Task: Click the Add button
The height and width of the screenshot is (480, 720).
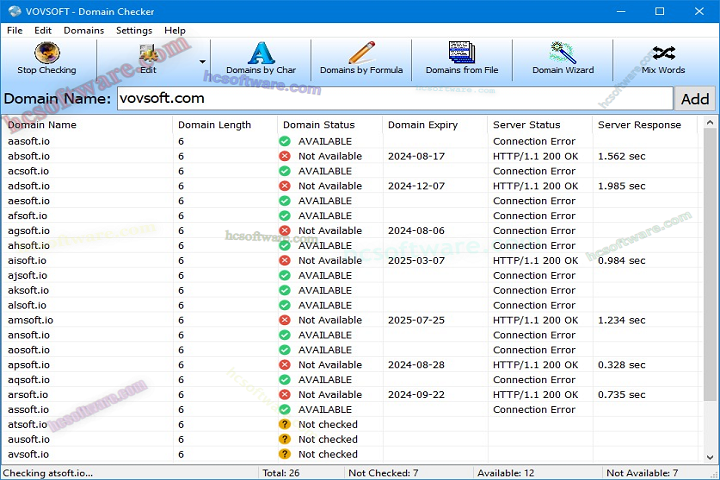Action: point(695,99)
